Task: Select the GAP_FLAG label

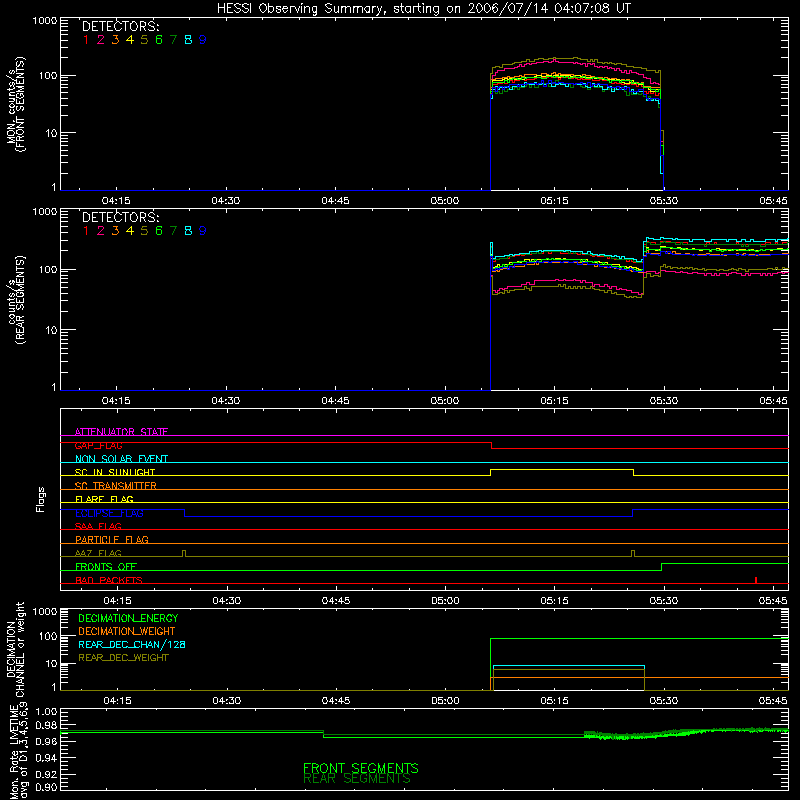Action: click(98, 445)
